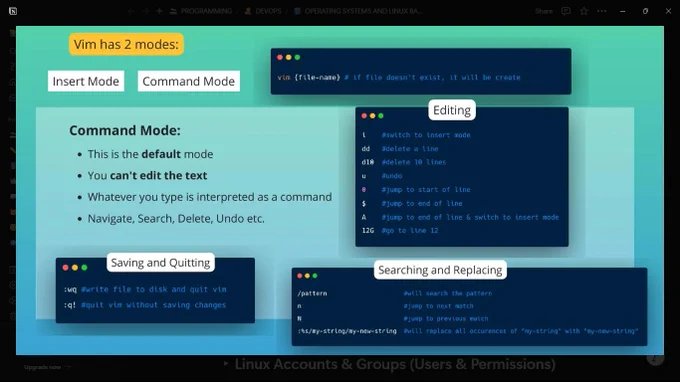Click the ':wq' write and quit line

(x=145, y=289)
